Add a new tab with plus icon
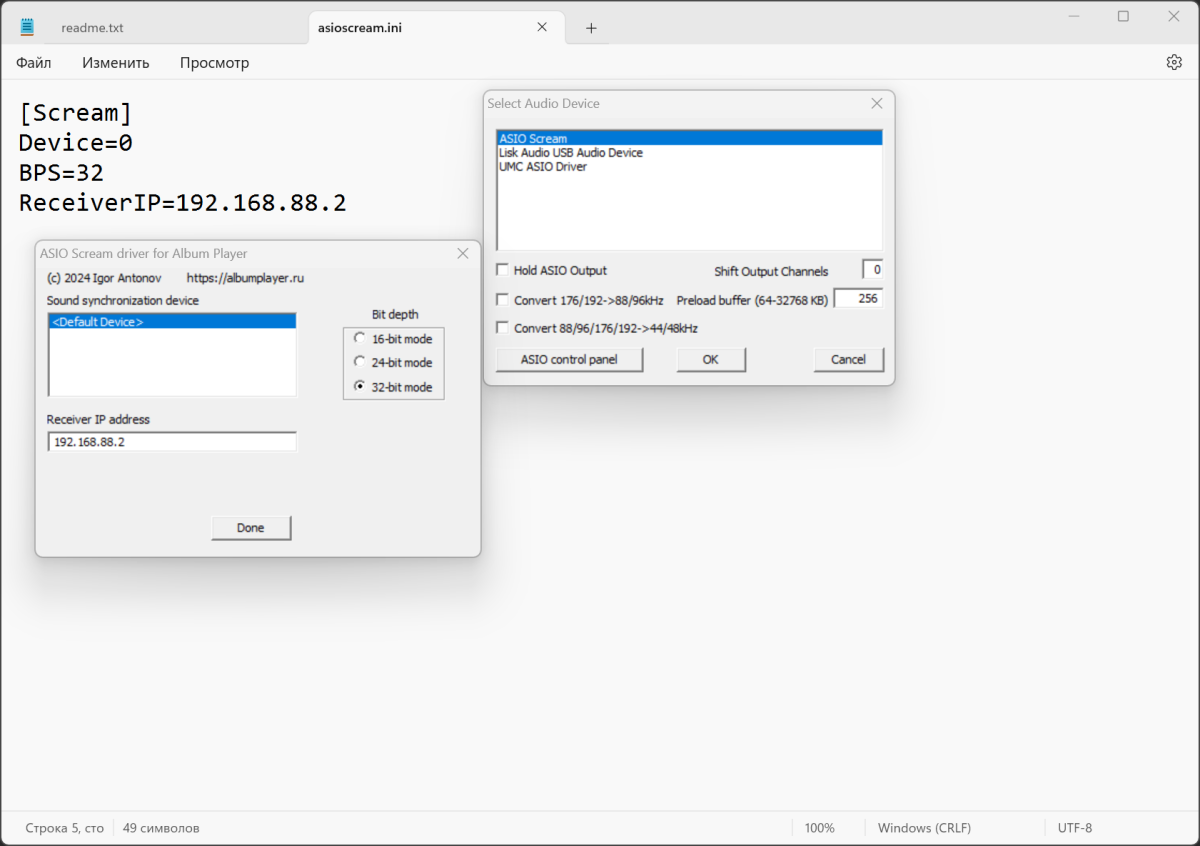This screenshot has height=846, width=1200. 591,28
